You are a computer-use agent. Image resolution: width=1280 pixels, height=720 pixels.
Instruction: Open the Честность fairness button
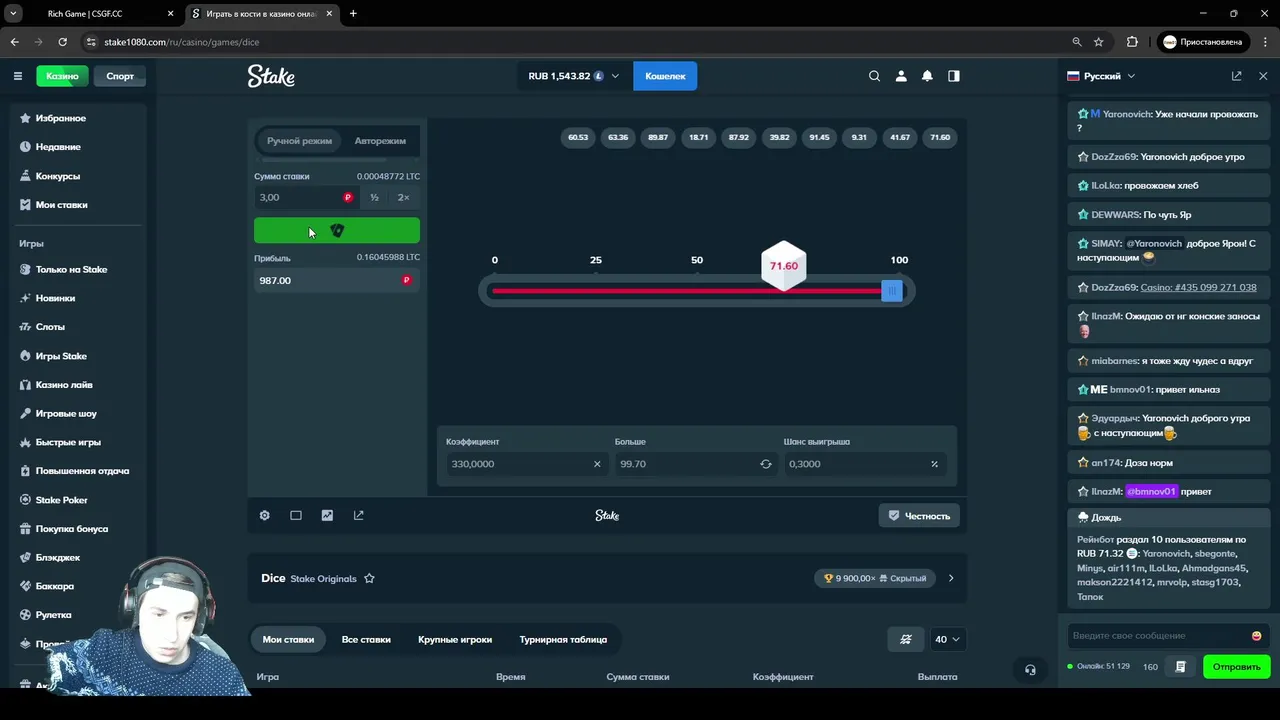920,516
